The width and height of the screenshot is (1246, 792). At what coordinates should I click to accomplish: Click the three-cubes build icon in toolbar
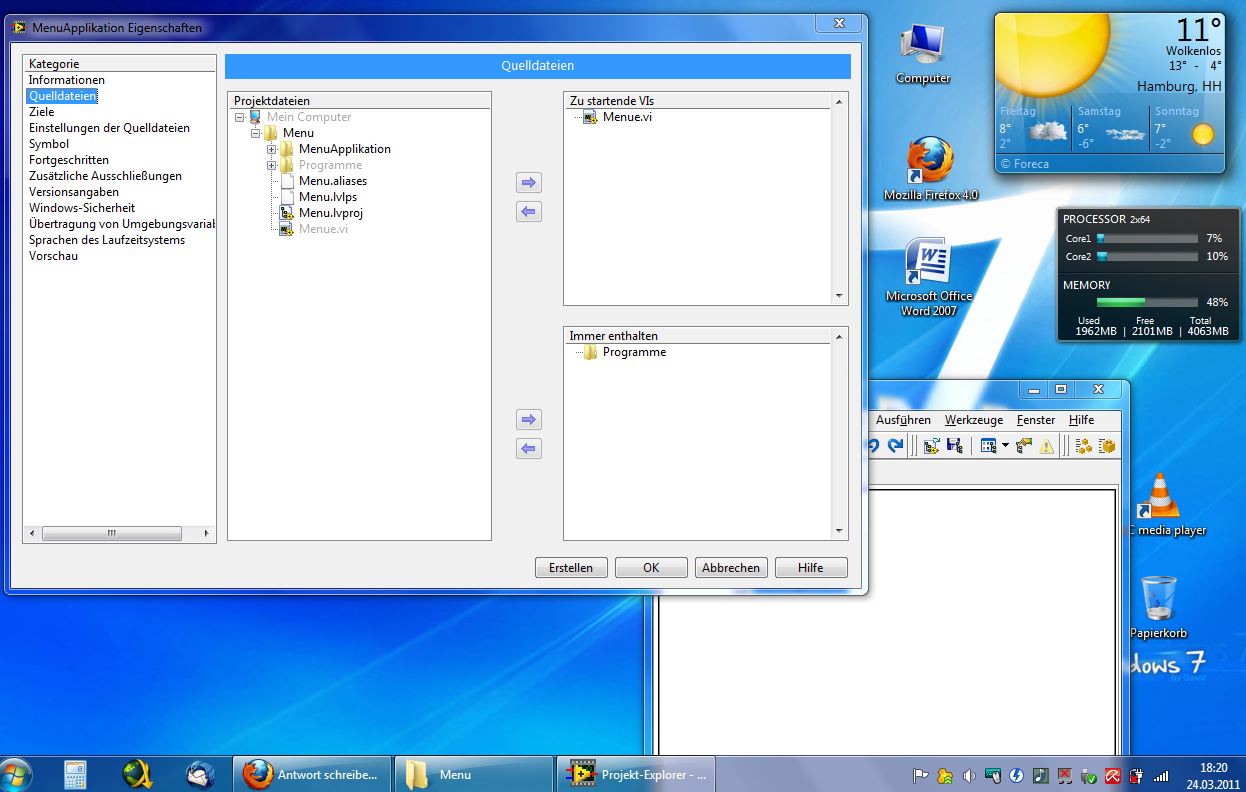tap(1083, 446)
